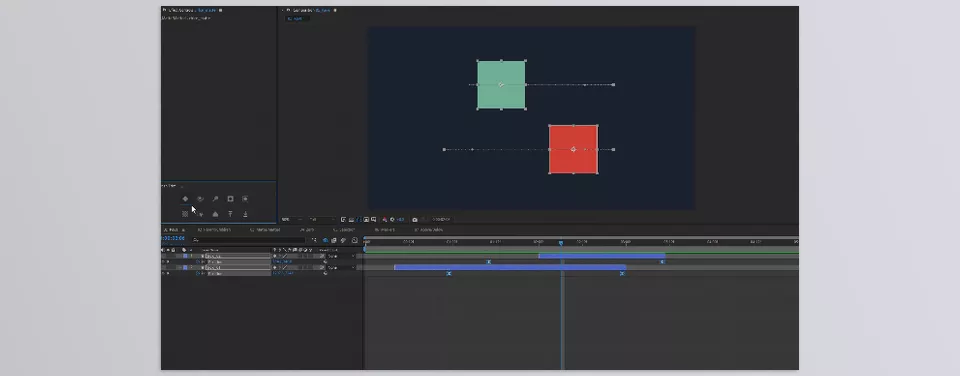Toggle transparency grid below the viewer
This screenshot has width=960, height=376.
(351, 219)
